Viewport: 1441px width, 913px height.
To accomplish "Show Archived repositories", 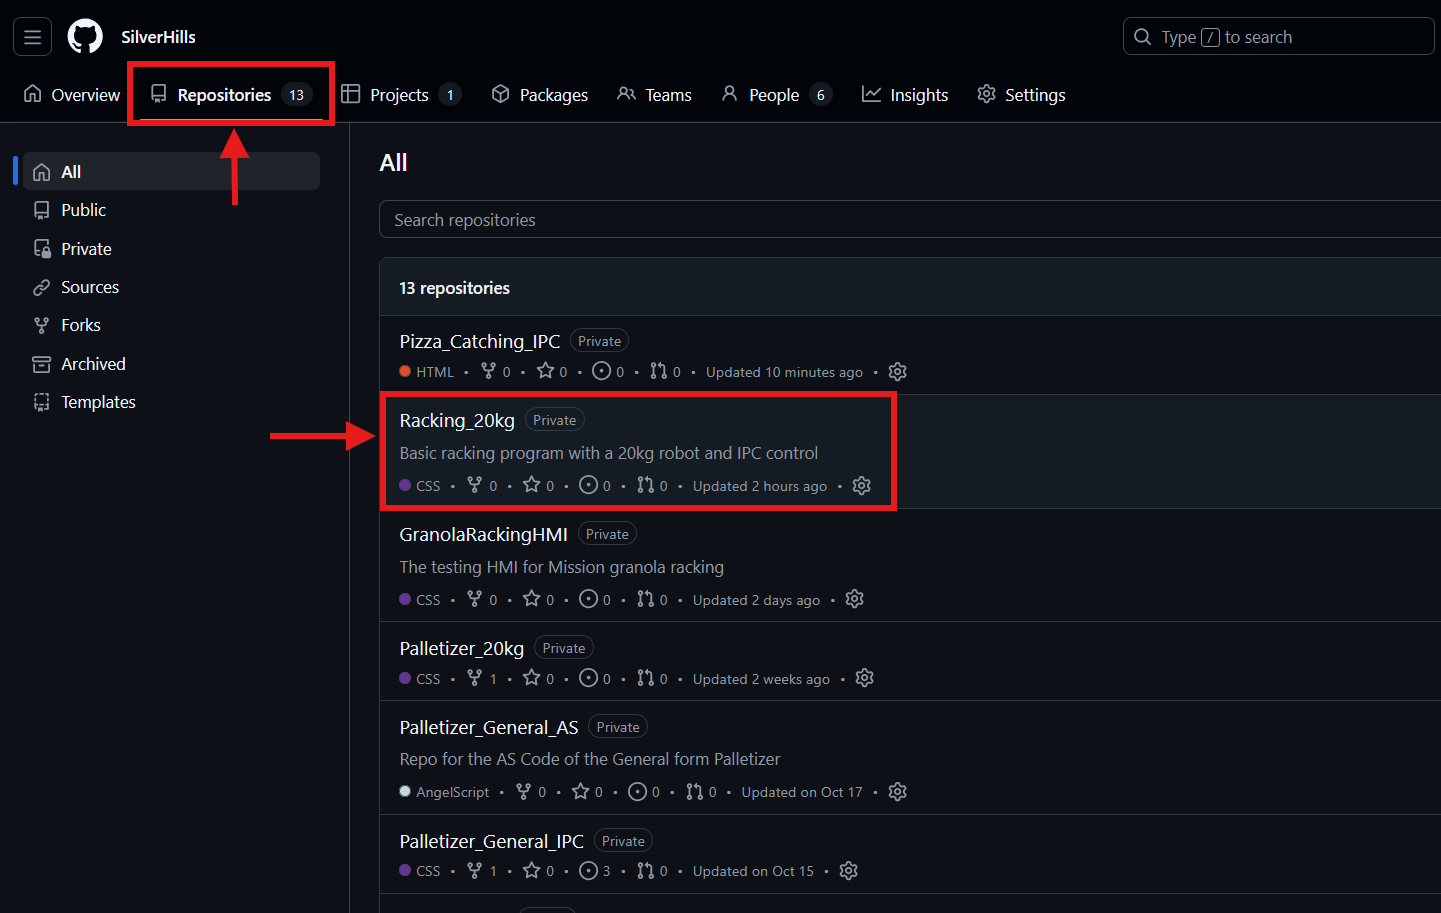I will click(171, 364).
